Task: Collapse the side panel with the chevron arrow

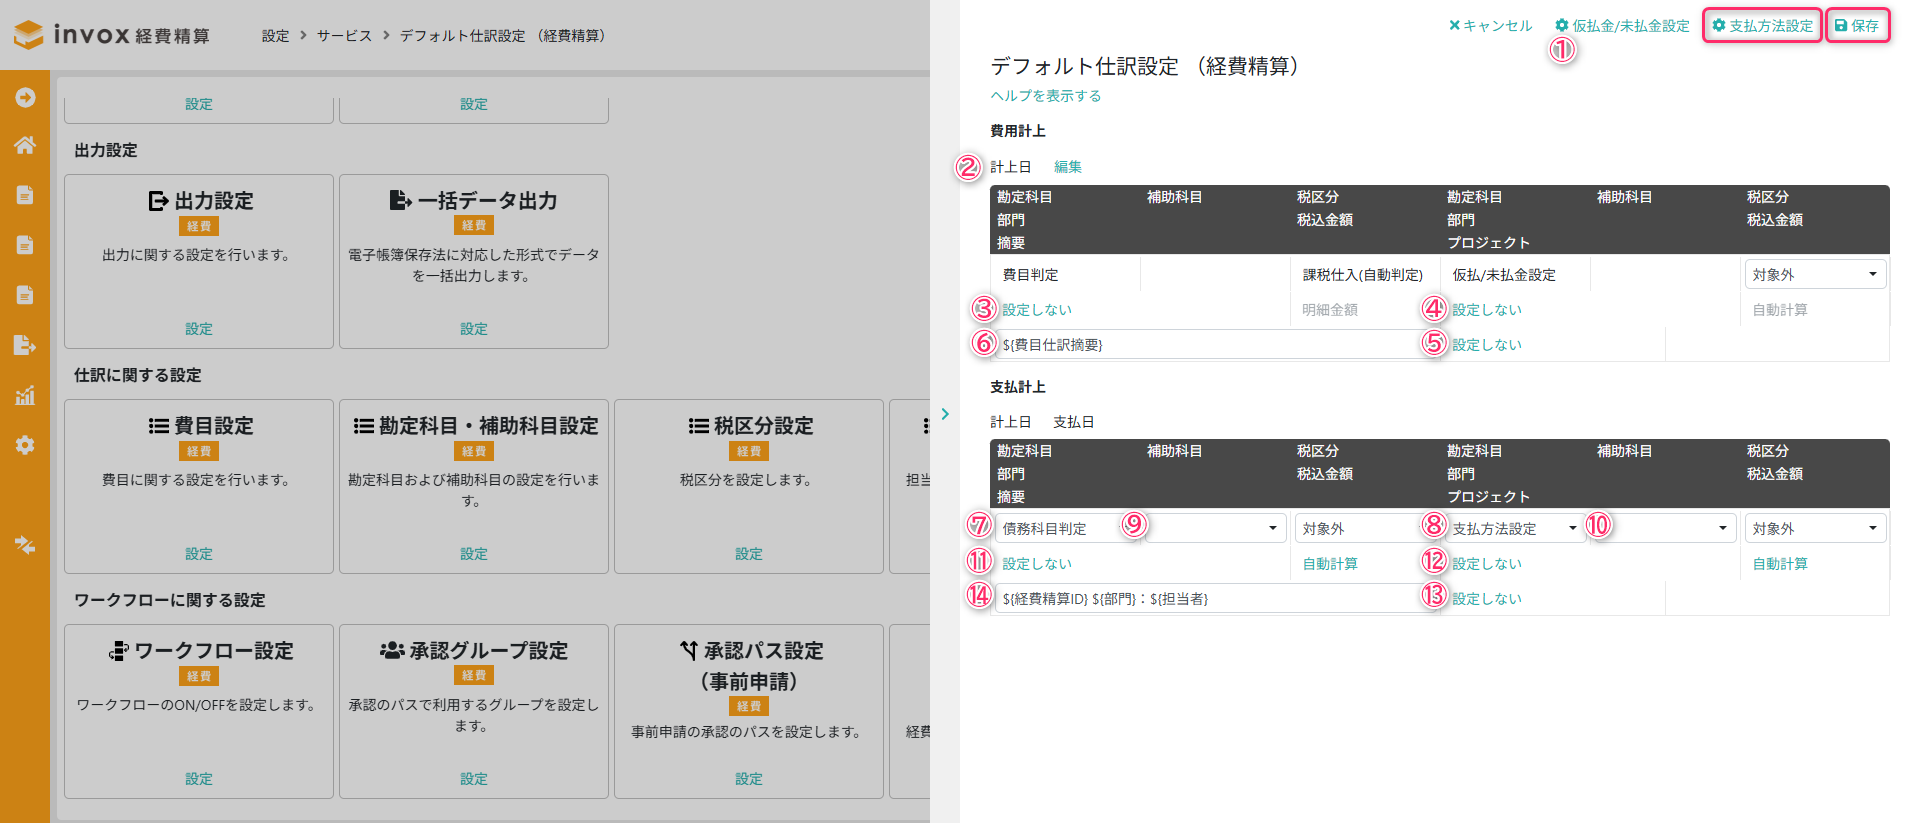Action: [x=945, y=414]
